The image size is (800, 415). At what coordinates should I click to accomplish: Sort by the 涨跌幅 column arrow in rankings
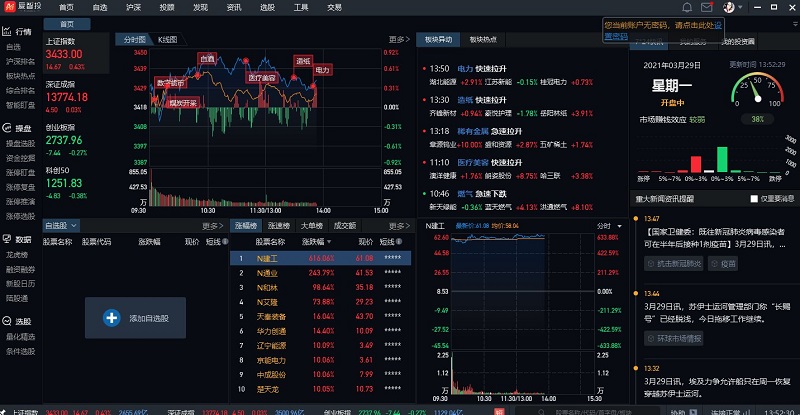pos(329,241)
